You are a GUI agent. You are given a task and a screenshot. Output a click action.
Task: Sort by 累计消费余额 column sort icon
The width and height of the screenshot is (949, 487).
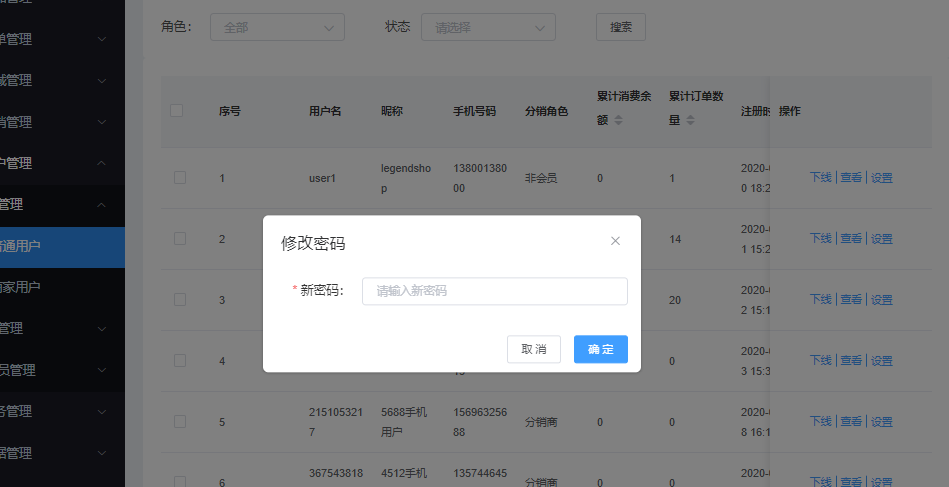coord(618,120)
